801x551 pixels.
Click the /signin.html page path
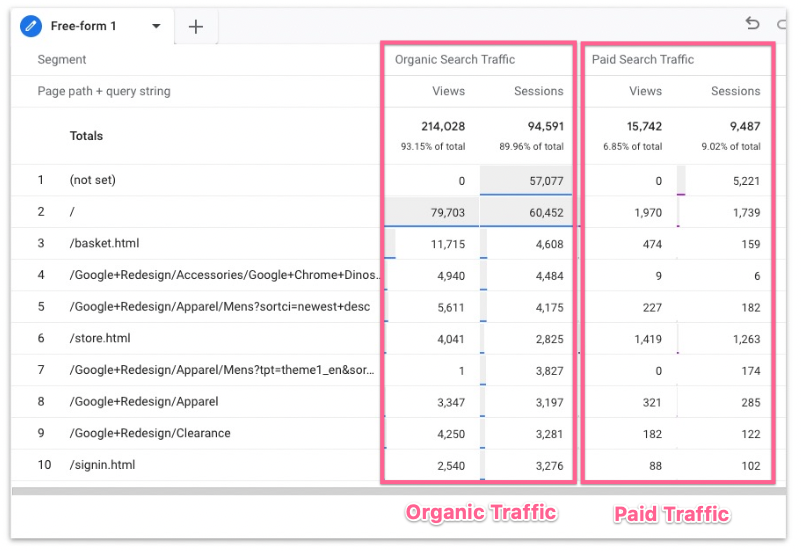point(102,465)
